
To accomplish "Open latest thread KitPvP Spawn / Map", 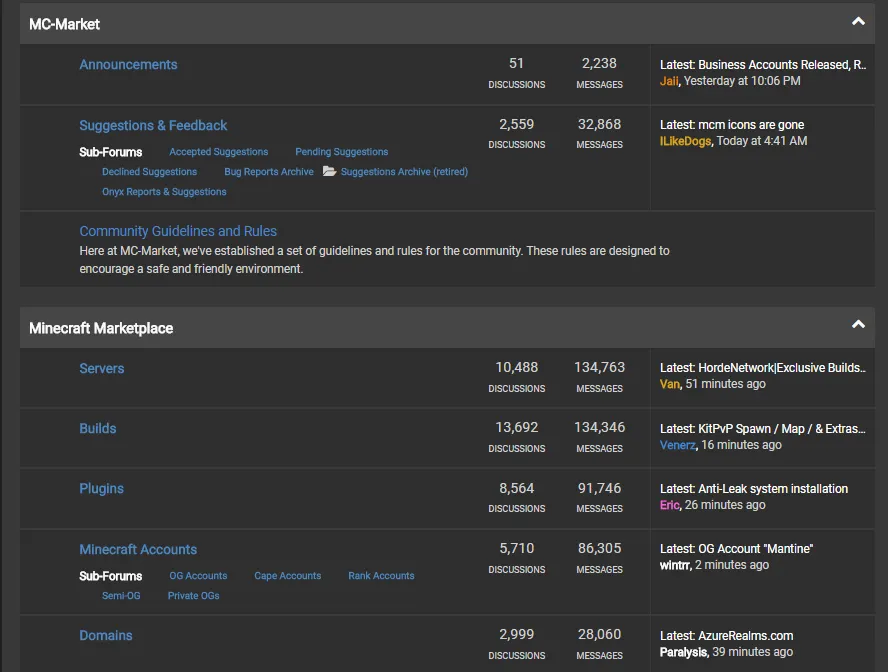I will pos(782,429).
